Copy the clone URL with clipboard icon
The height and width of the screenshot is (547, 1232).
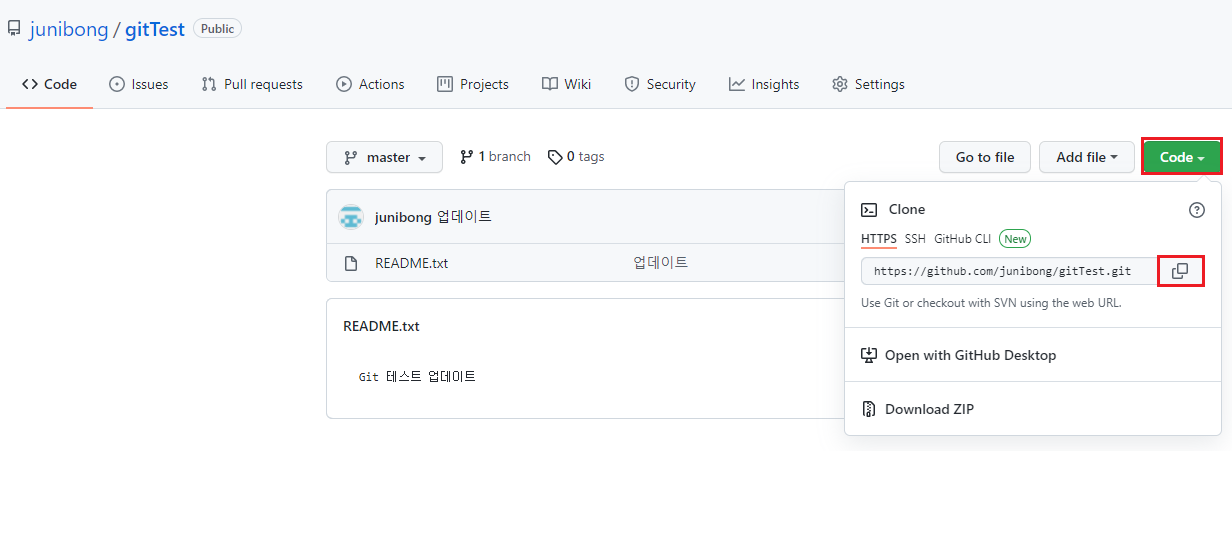(1180, 271)
